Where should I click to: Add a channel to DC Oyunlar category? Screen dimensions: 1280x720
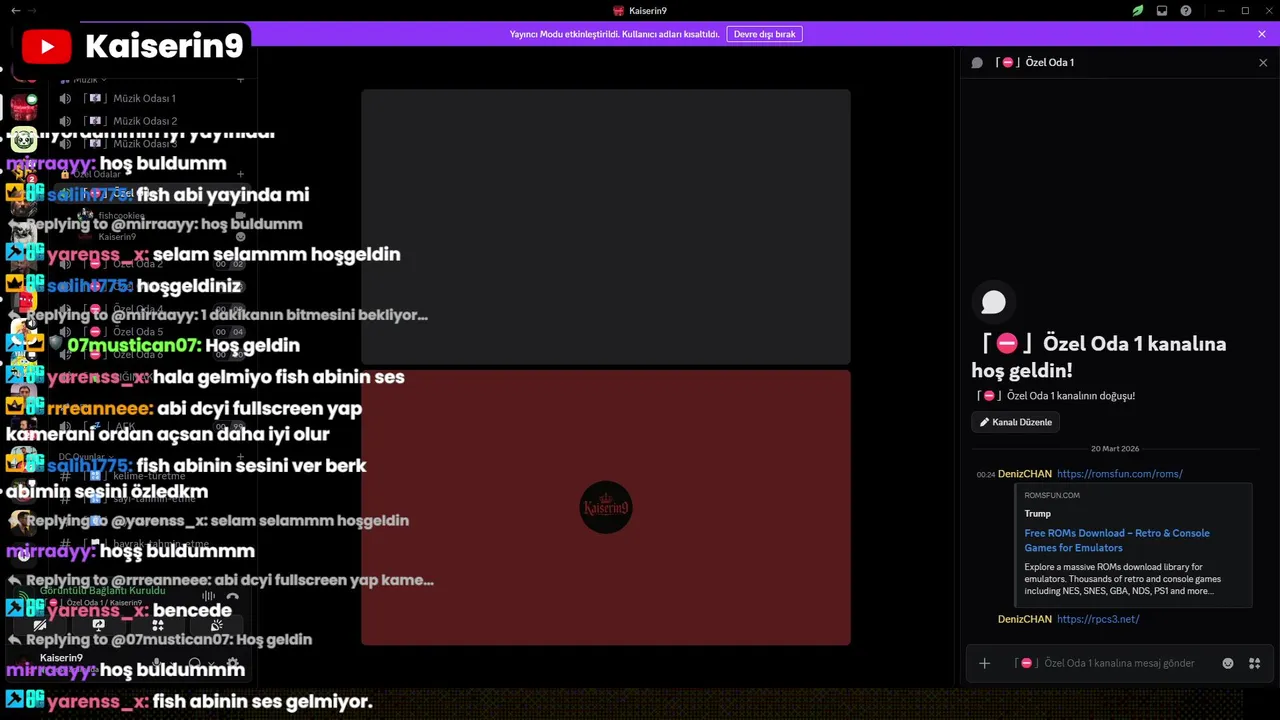click(240, 457)
